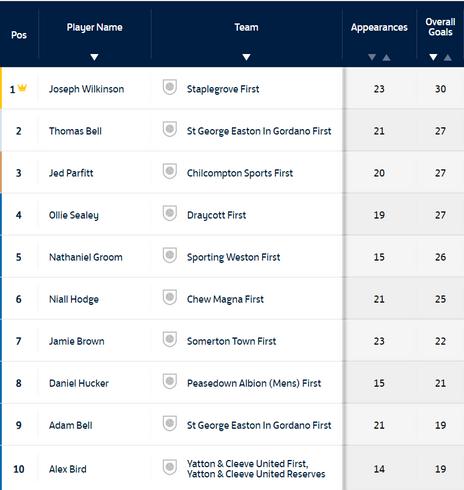This screenshot has height=490, width=464.
Task: Click the crown icon next to position 1
Action: click(22, 88)
